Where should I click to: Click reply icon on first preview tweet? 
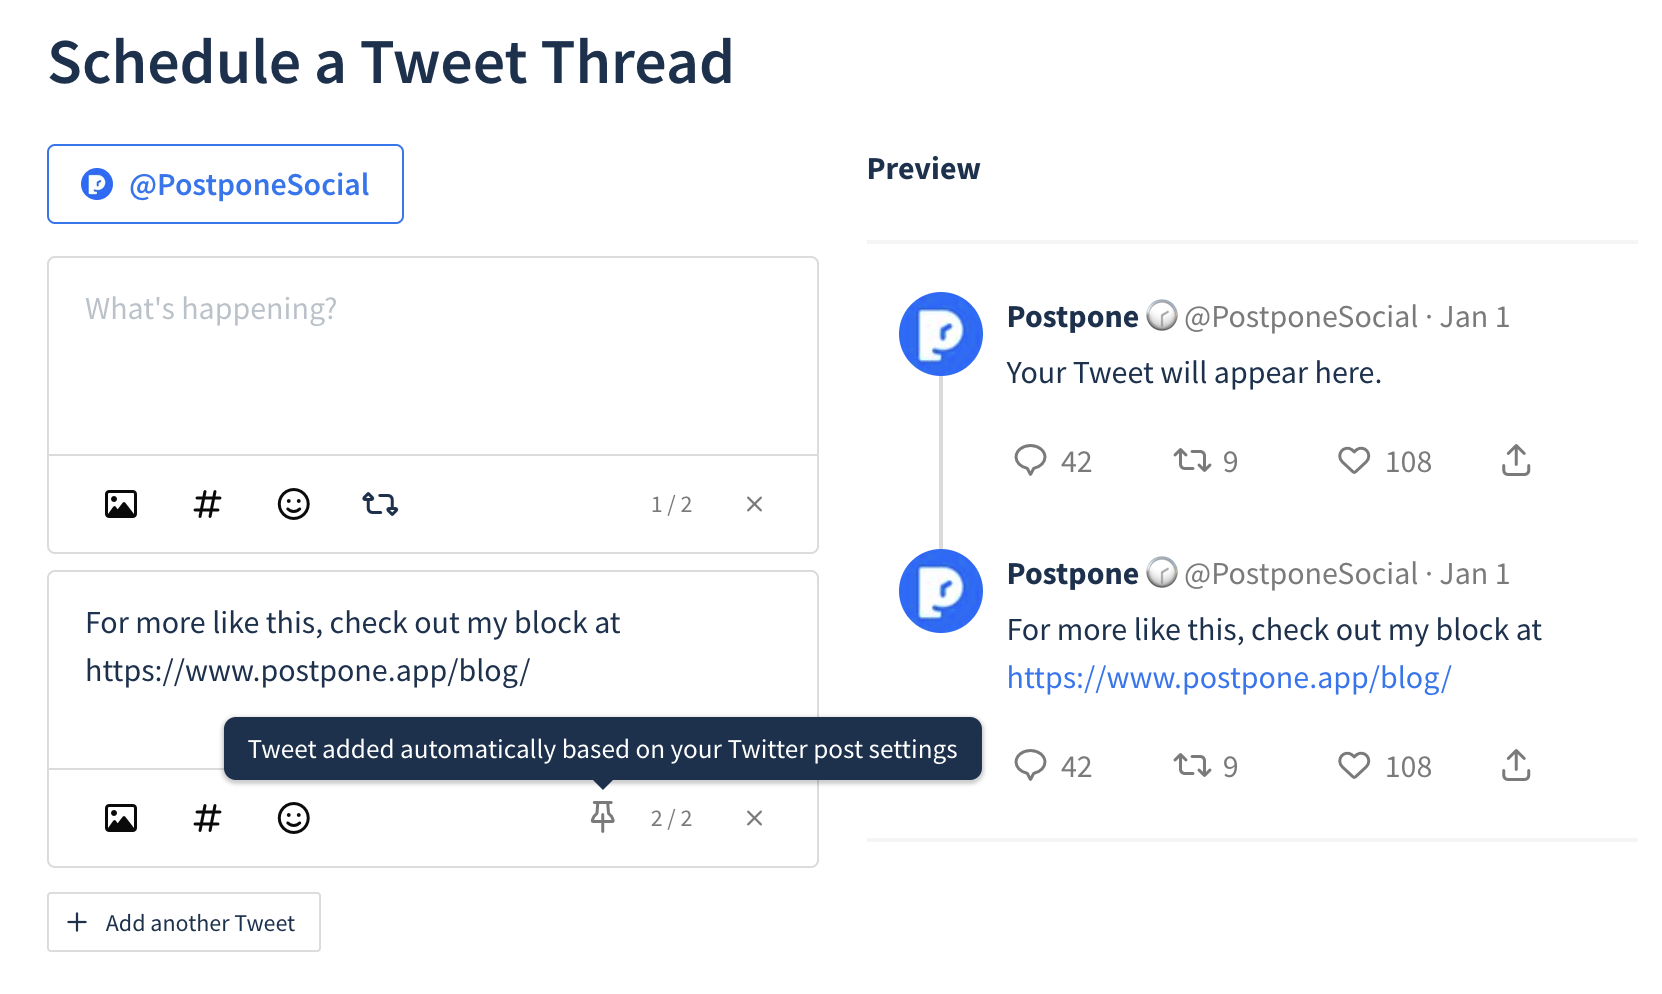pyautogui.click(x=1030, y=460)
